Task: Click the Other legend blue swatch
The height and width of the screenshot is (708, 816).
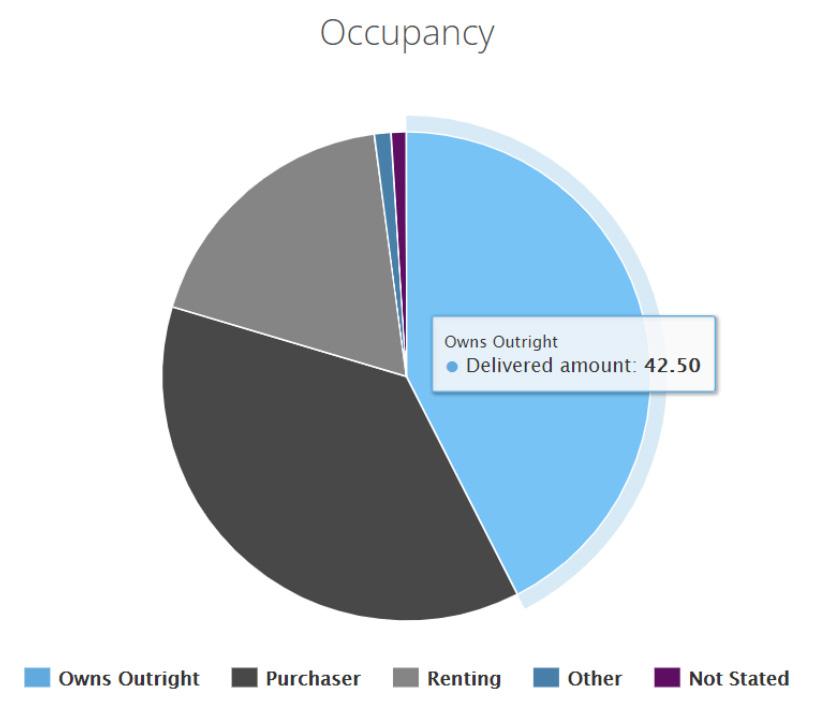Action: click(x=546, y=678)
